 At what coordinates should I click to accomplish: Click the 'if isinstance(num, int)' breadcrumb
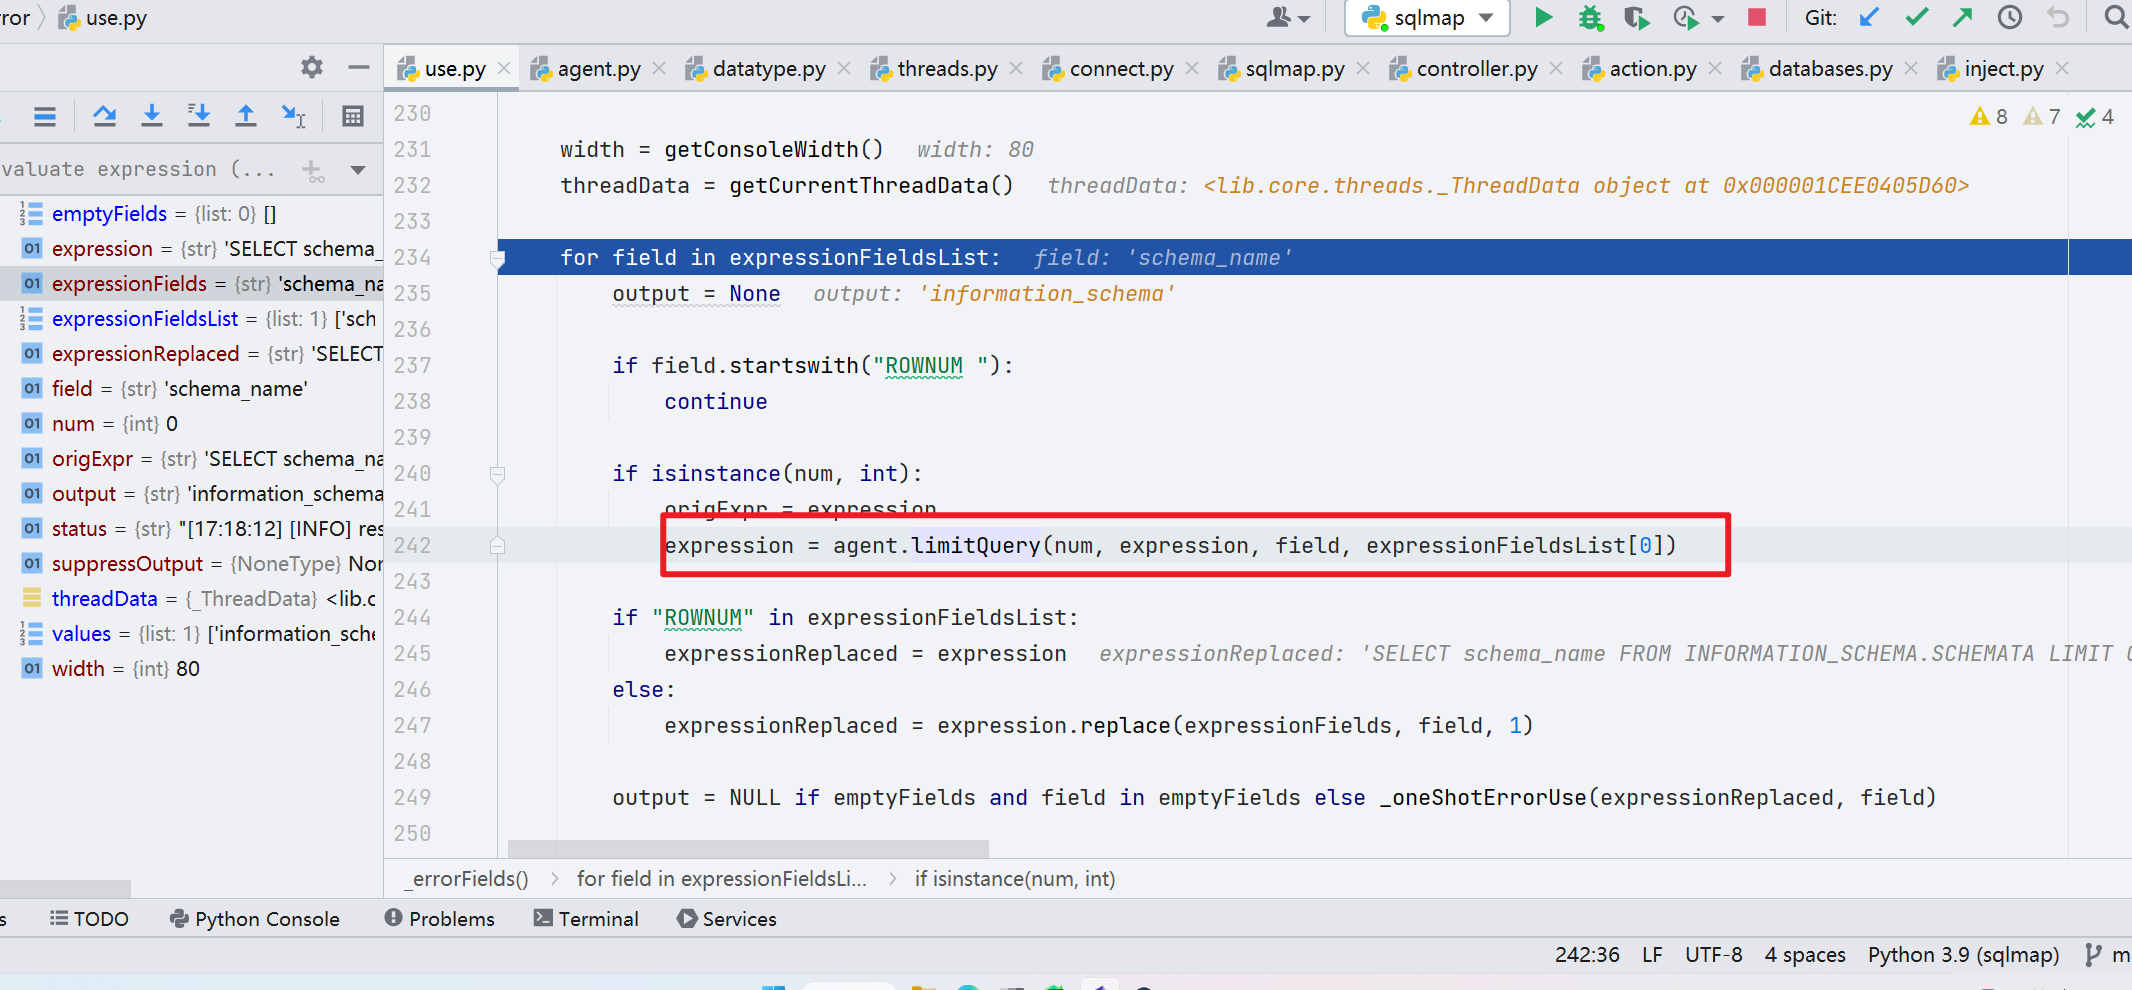click(1015, 879)
